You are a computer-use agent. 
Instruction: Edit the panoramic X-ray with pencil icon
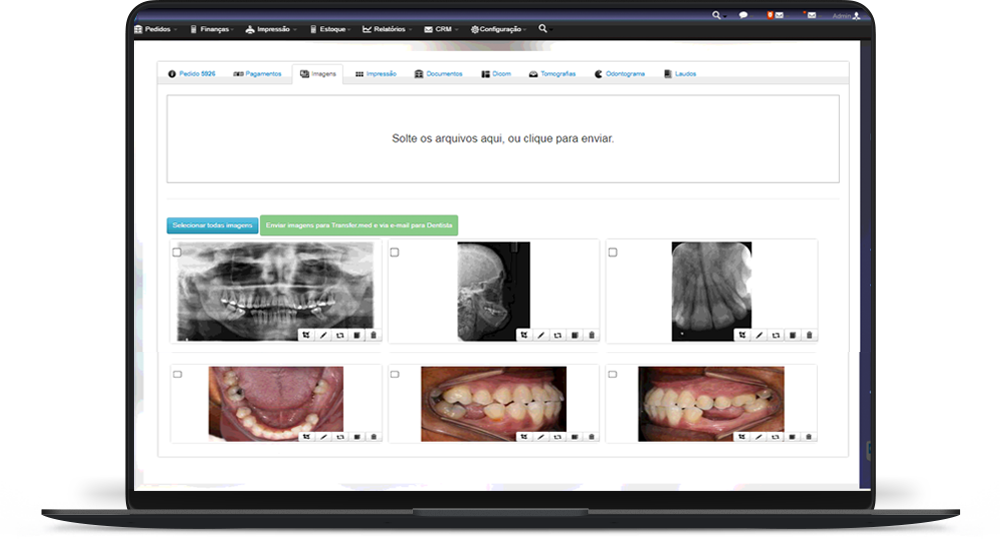(323, 335)
